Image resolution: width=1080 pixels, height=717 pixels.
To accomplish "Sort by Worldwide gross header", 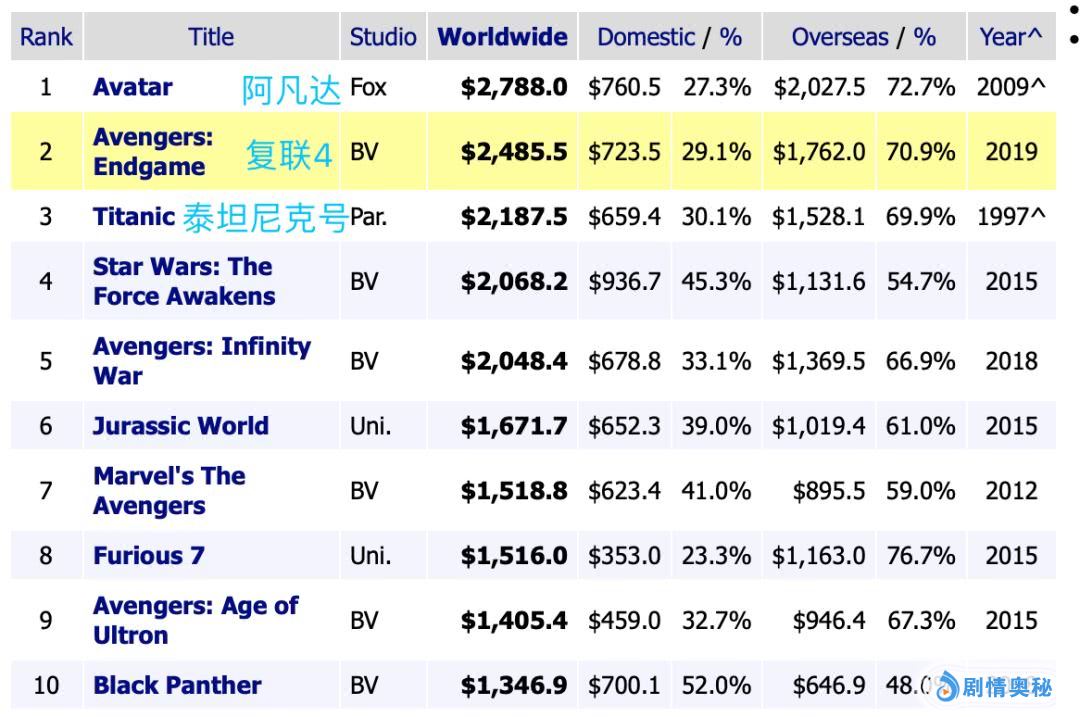I will [x=502, y=37].
